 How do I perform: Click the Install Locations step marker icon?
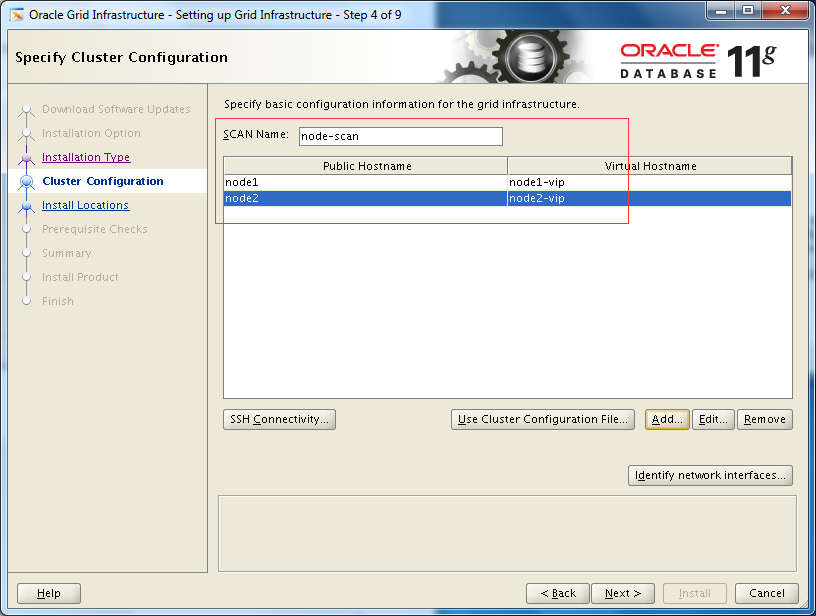(26, 206)
